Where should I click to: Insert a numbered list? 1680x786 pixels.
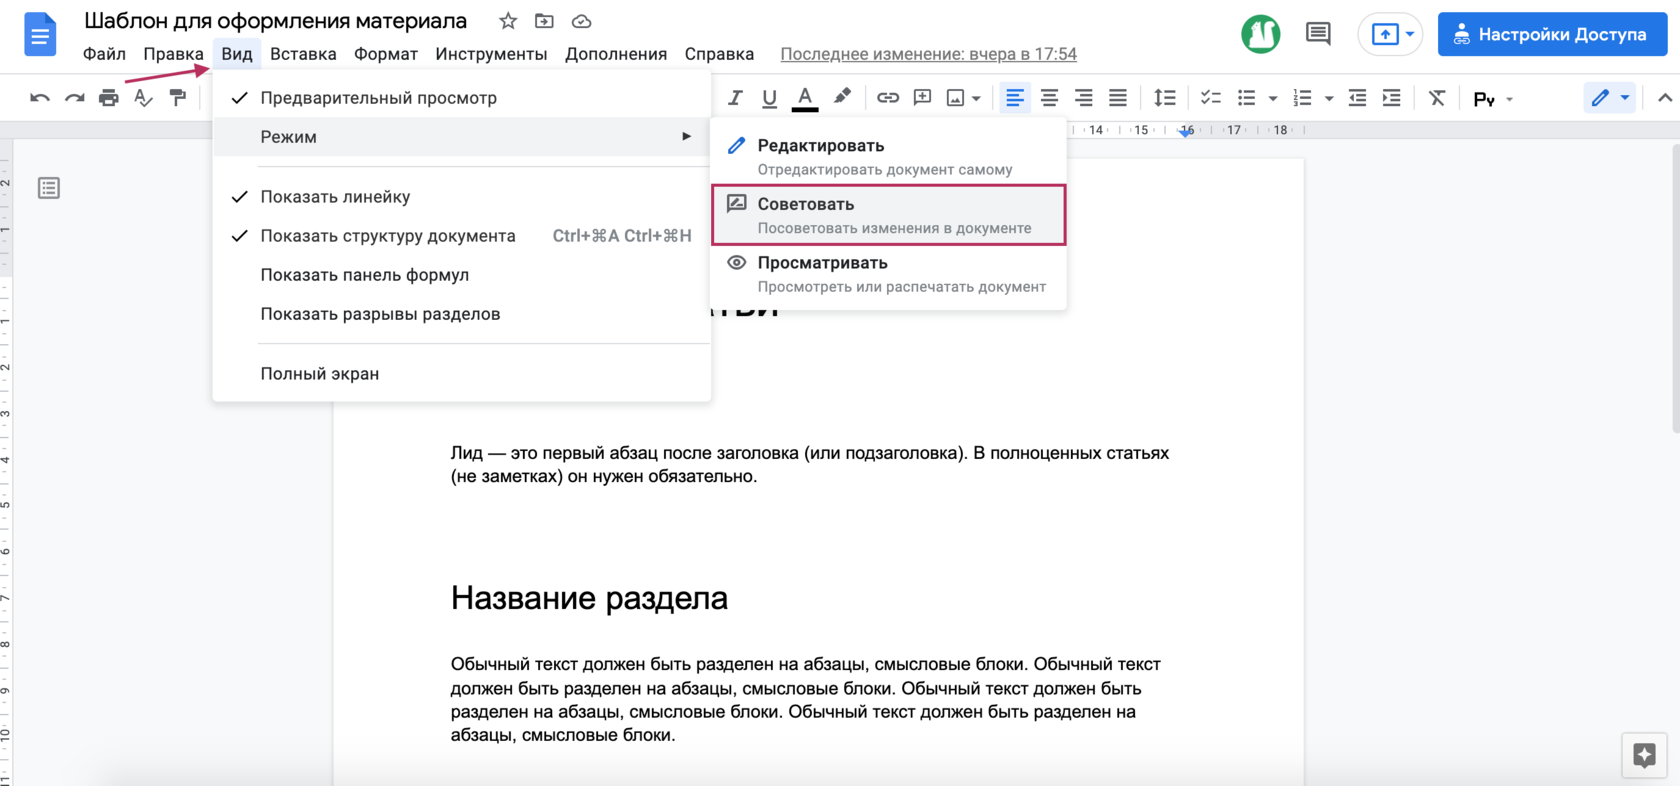[x=1302, y=98]
